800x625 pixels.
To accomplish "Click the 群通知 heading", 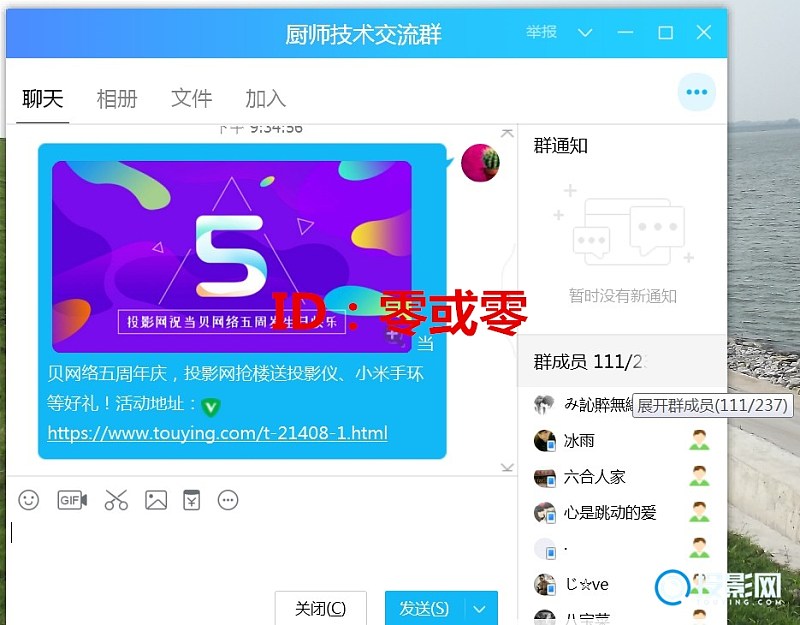I will 560,146.
